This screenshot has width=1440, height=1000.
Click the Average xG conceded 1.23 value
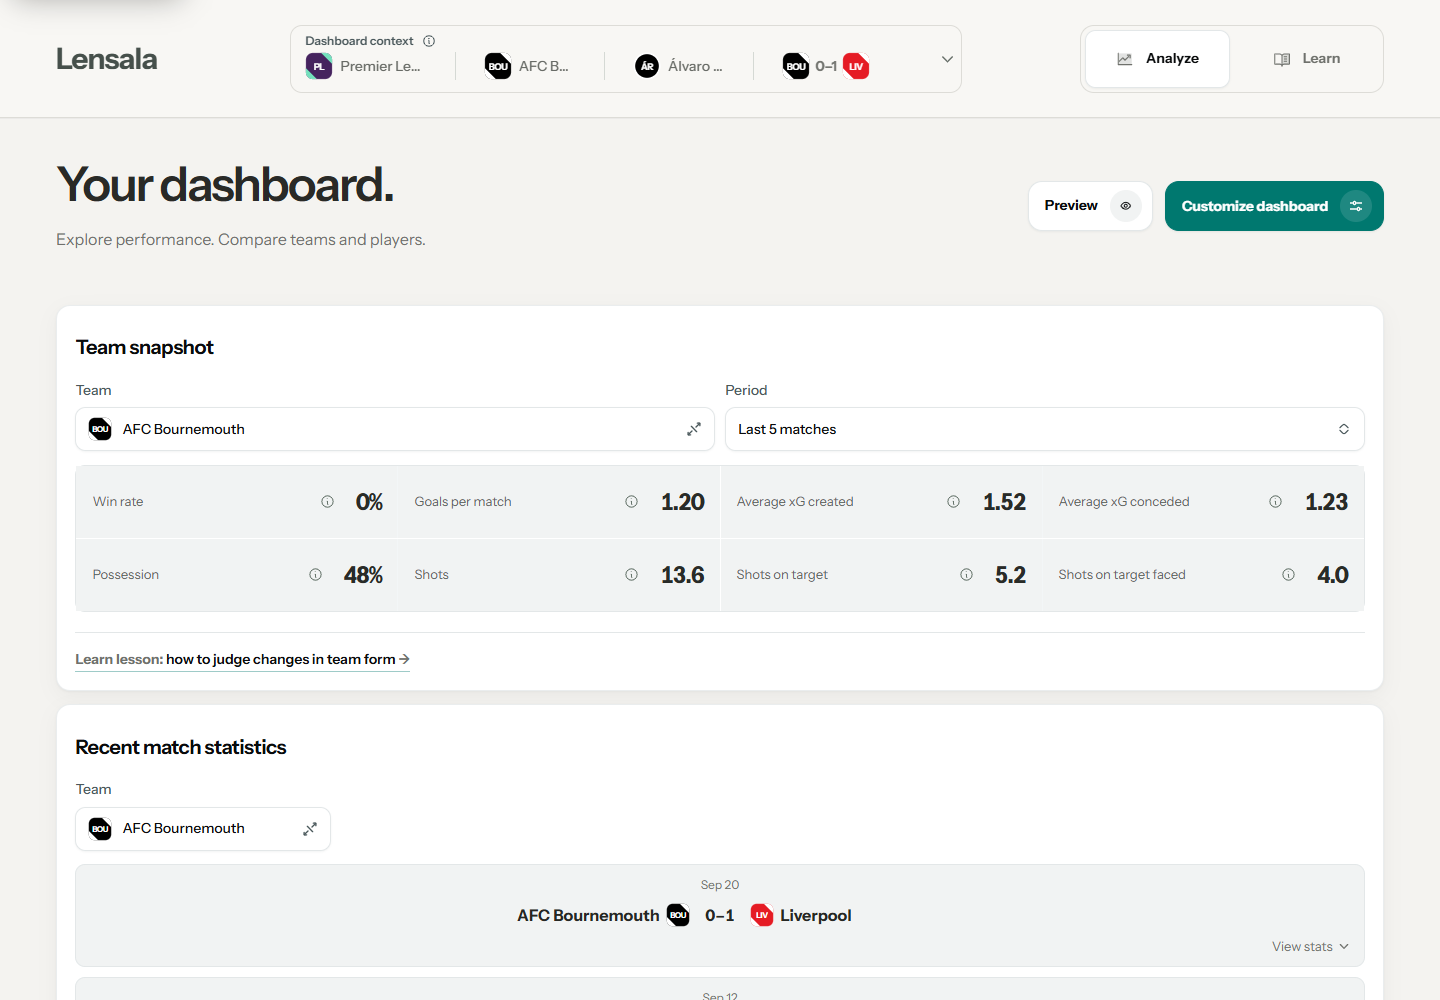coord(1326,502)
